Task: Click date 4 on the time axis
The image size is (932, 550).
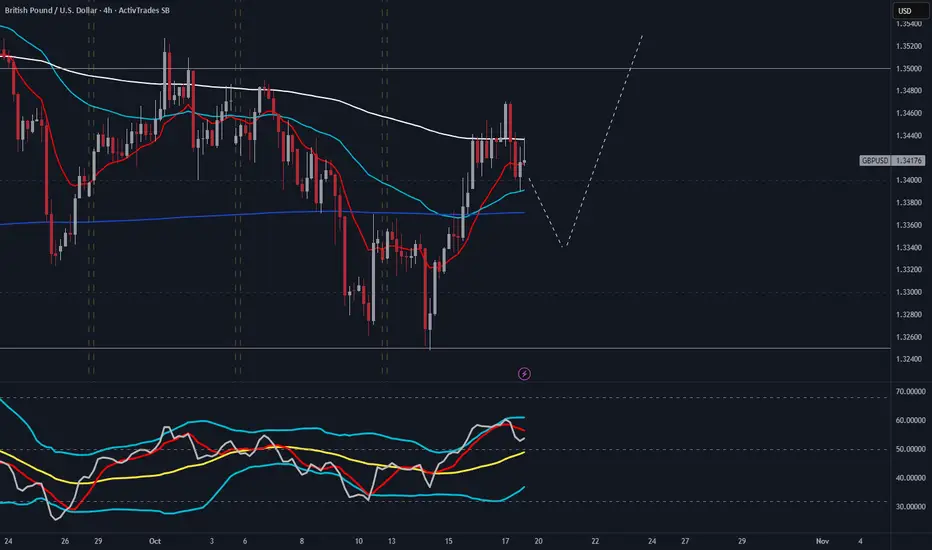Action: [860, 541]
